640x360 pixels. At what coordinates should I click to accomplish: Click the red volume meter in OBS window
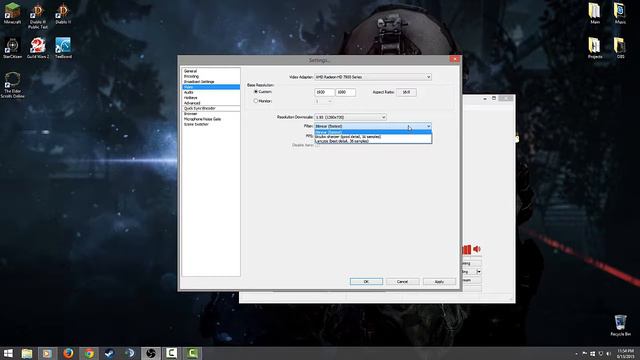coord(467,249)
